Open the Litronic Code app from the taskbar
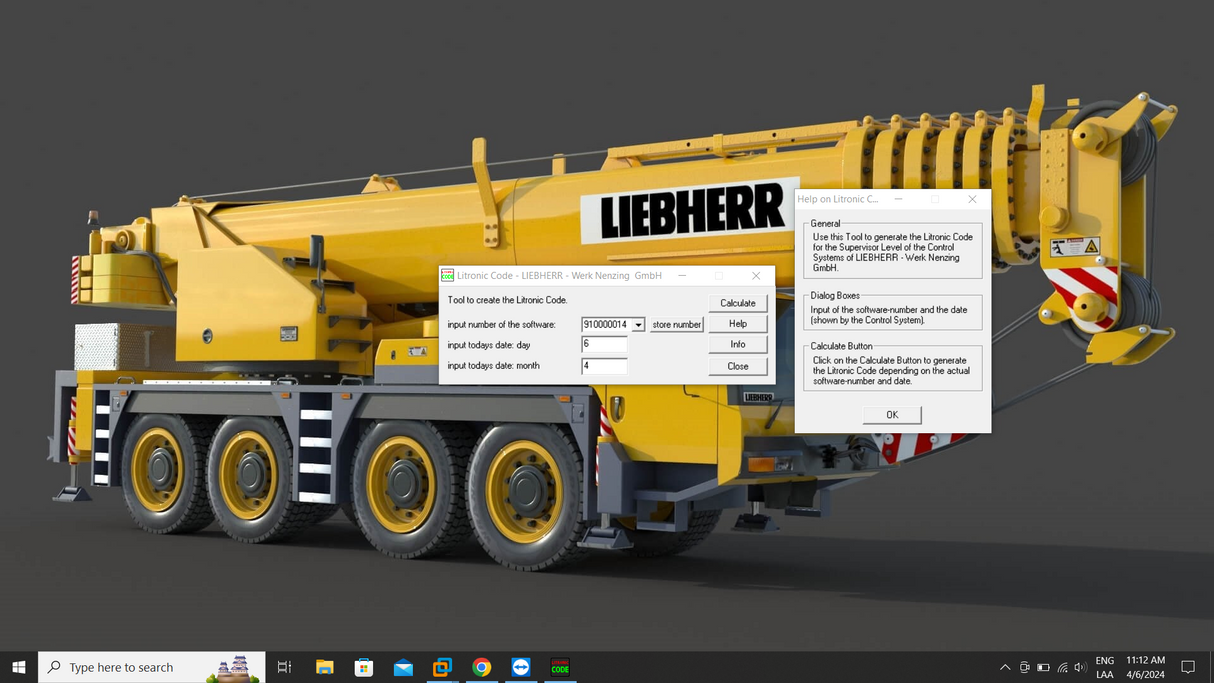The image size is (1214, 683). [x=559, y=667]
